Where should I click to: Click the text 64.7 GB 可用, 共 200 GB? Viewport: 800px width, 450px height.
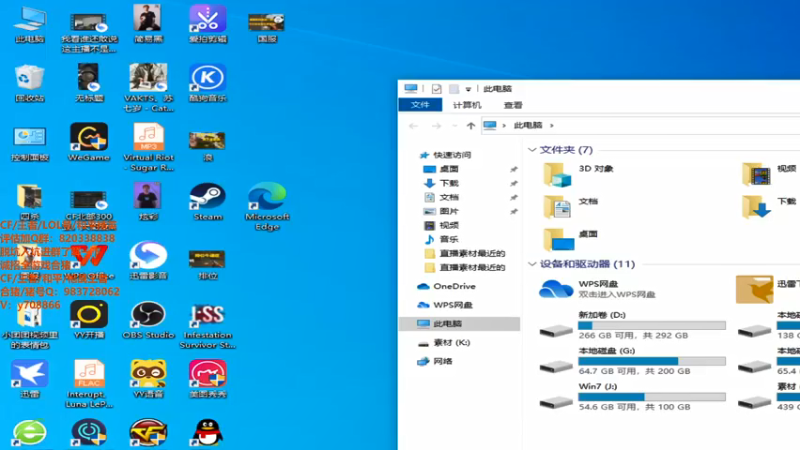click(x=634, y=371)
